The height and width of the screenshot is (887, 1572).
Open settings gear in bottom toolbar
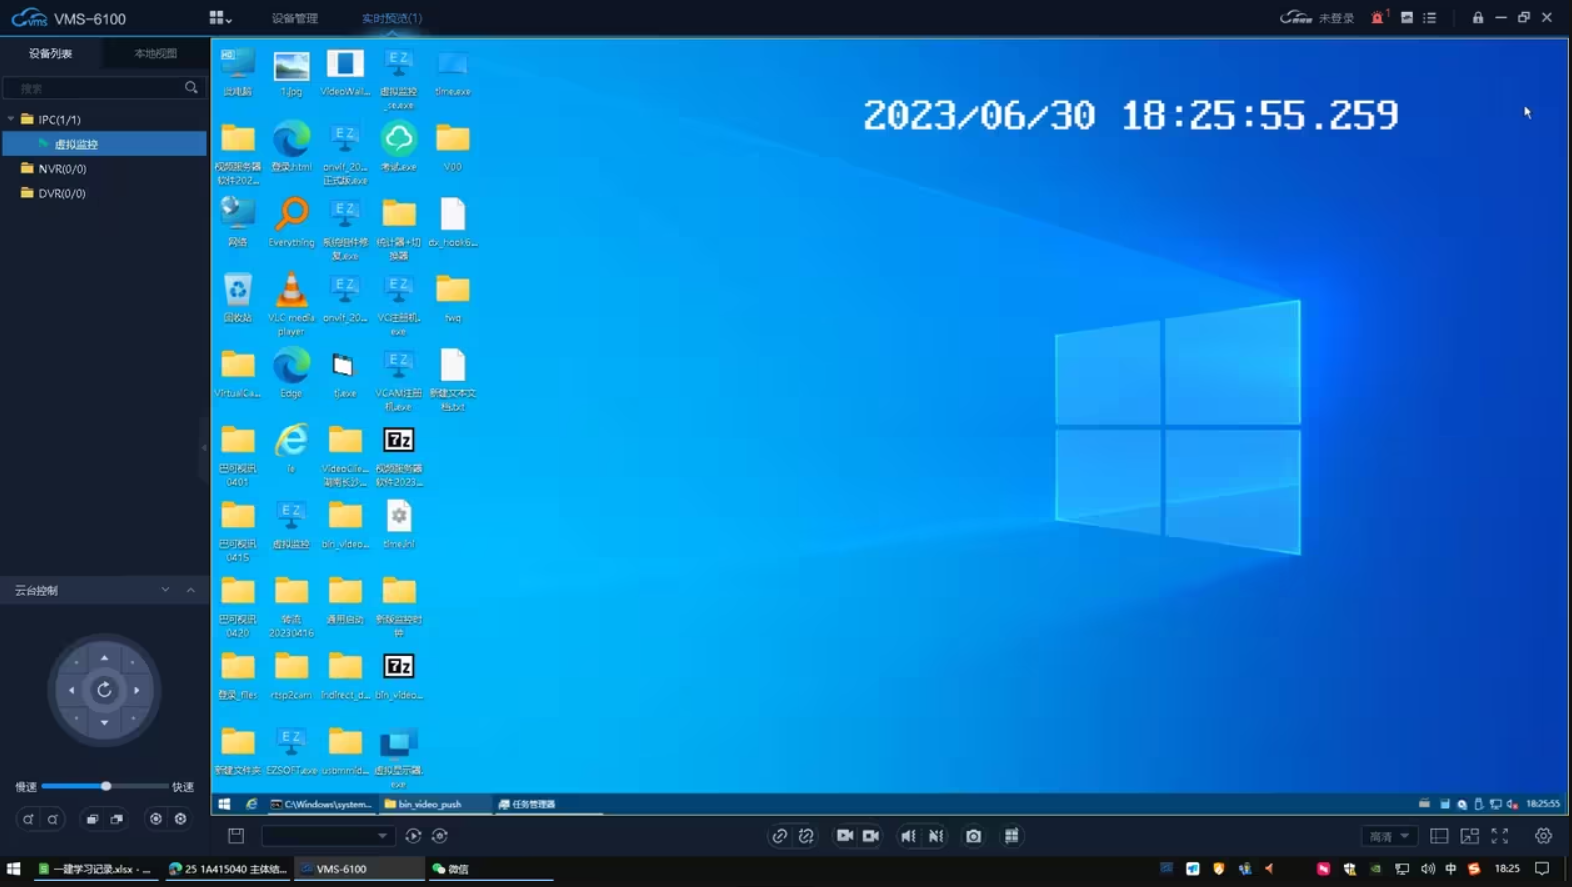click(x=1543, y=836)
